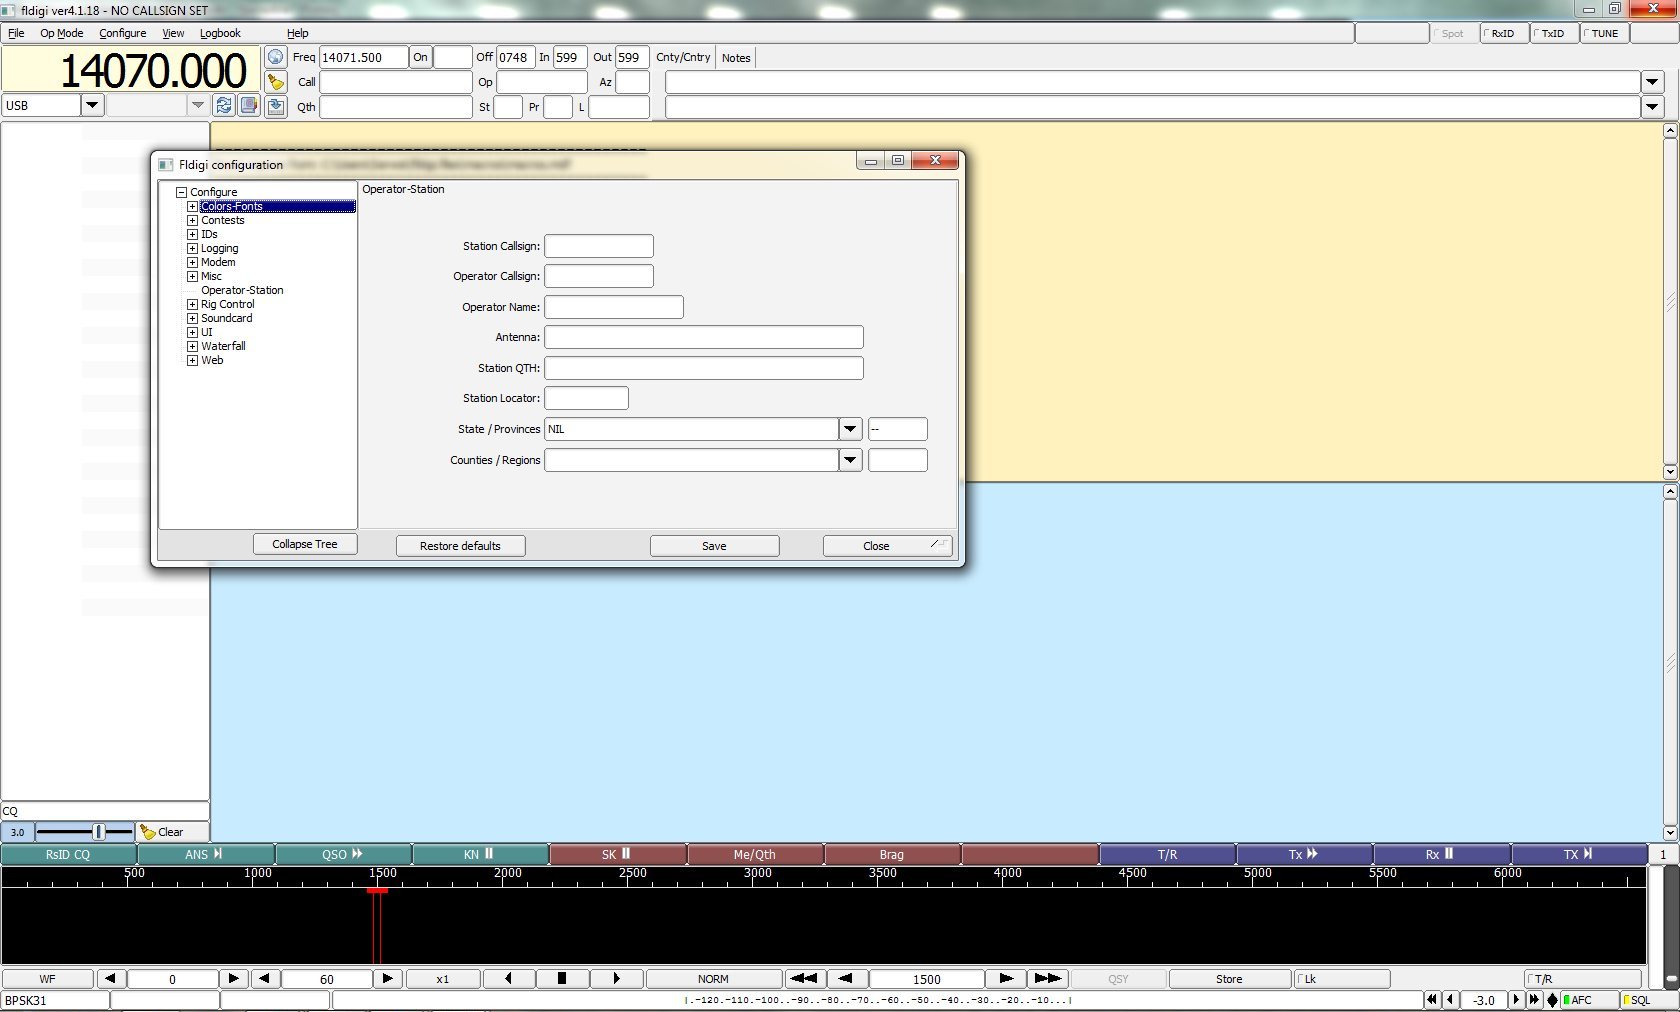Click the save QSO to logbook icon
The width and height of the screenshot is (1680, 1012).
tap(276, 106)
